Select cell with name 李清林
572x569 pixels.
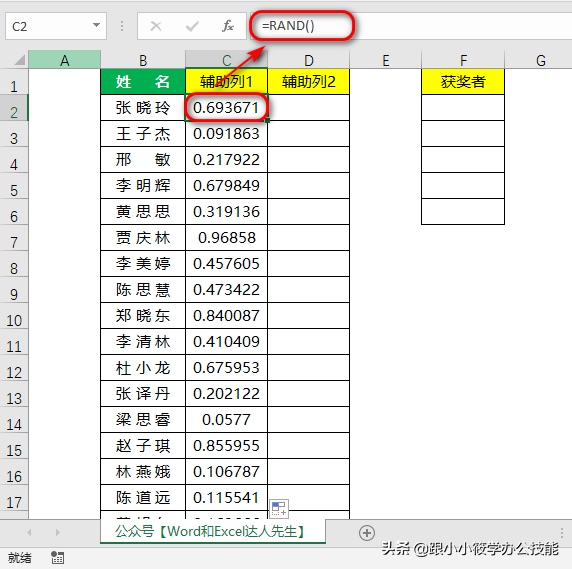[143, 342]
